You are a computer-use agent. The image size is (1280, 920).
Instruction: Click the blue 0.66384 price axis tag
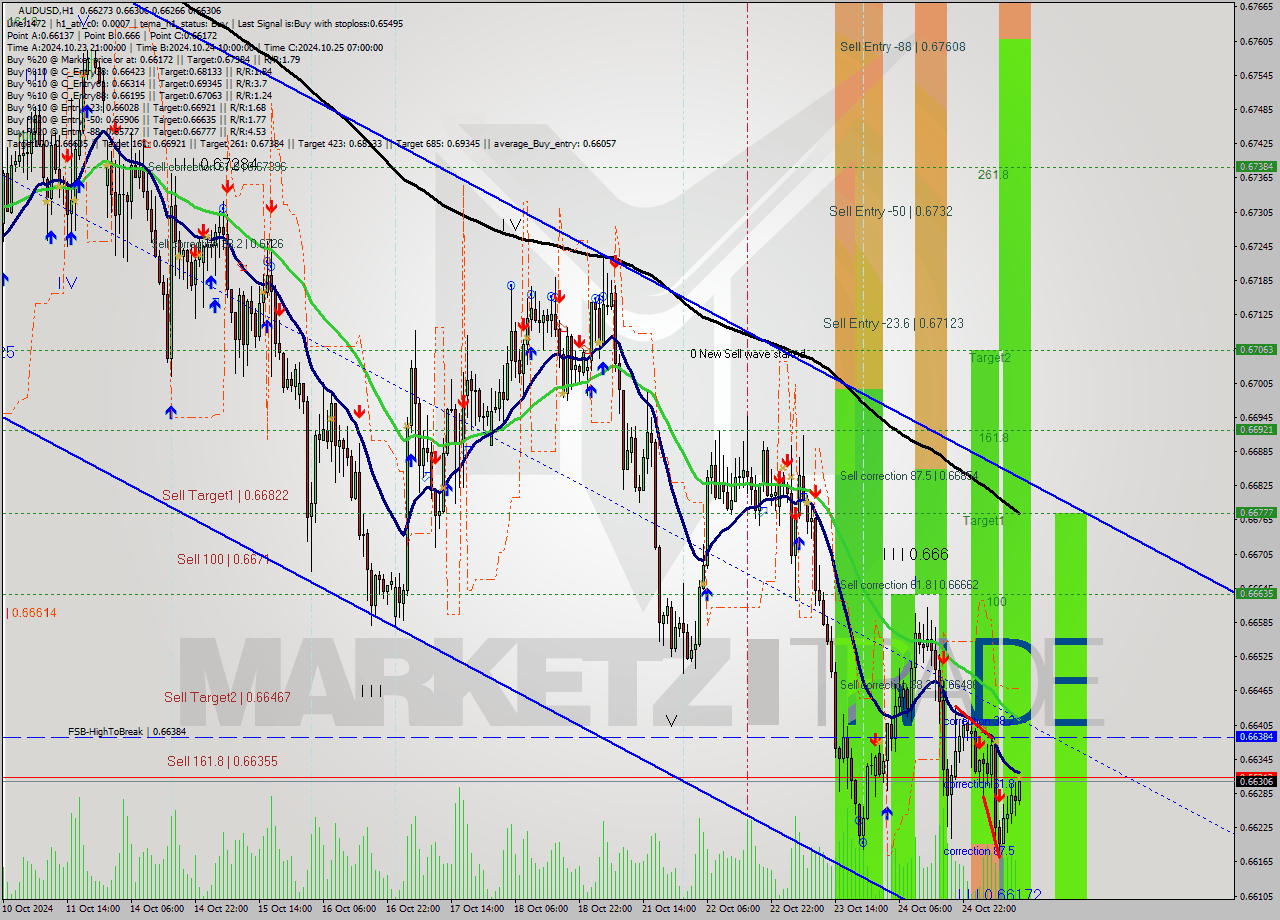tap(1256, 736)
